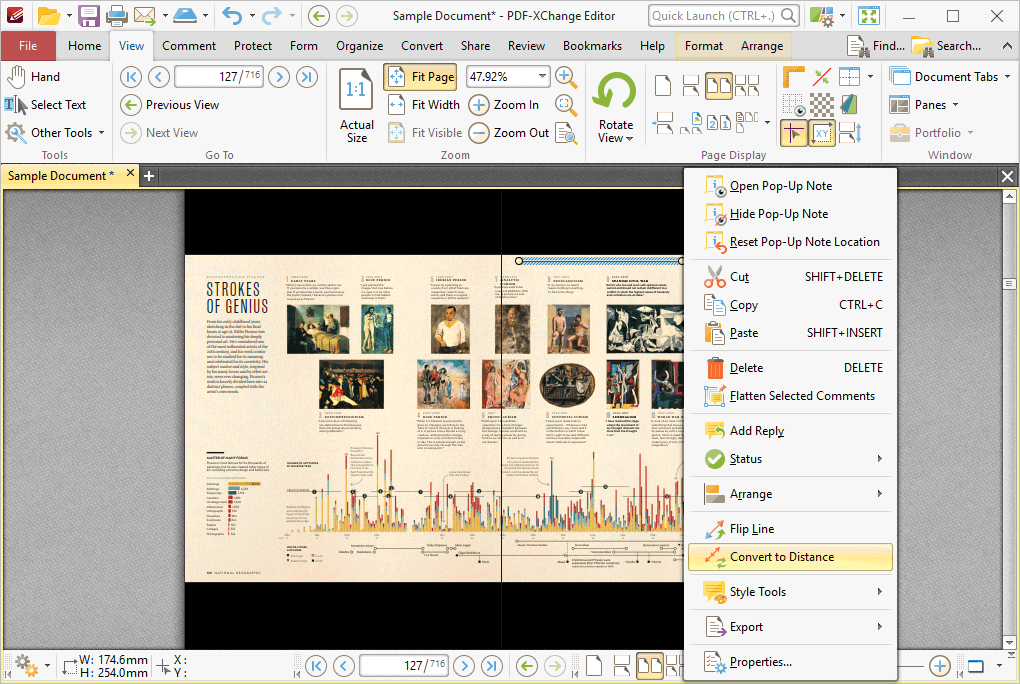Screen dimensions: 1020x684
Task: Toggle the rulers icon
Action: [793, 77]
